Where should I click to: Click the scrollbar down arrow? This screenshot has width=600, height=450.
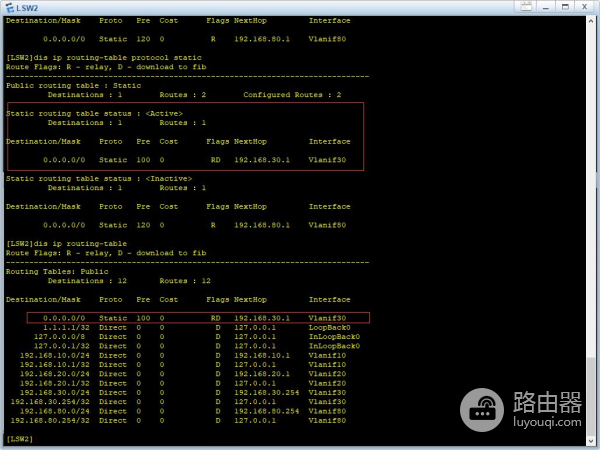coord(591,443)
